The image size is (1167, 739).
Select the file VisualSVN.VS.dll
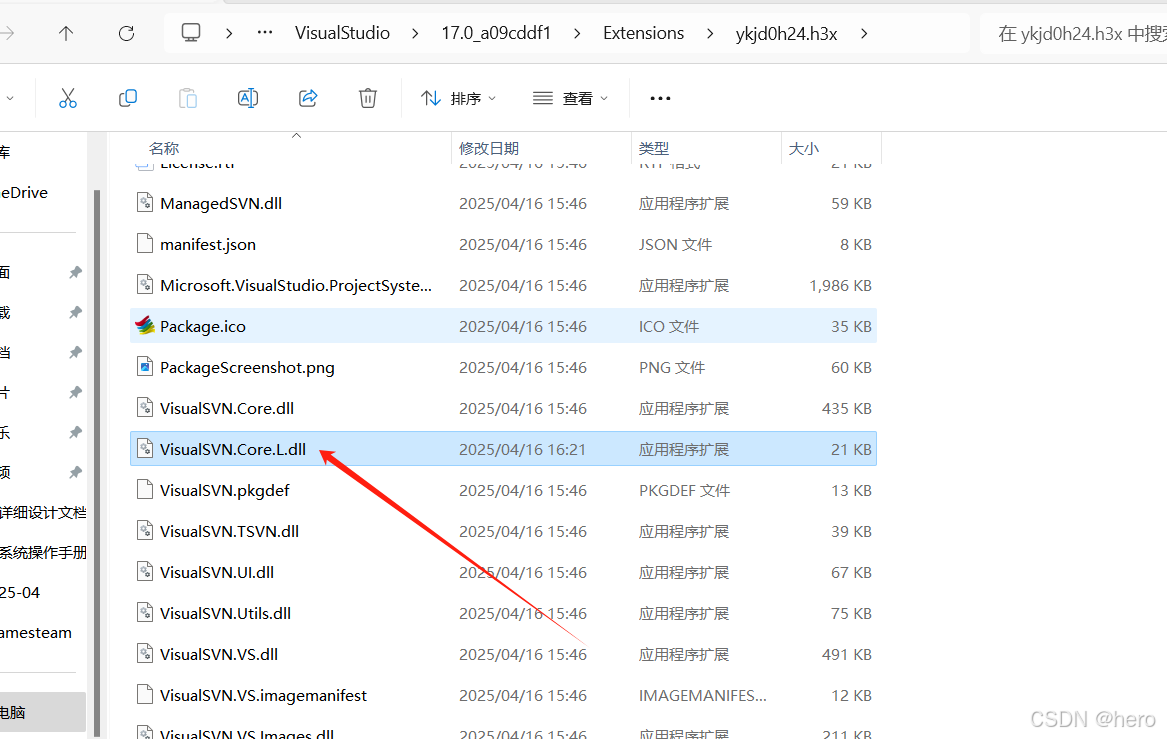click(x=219, y=653)
